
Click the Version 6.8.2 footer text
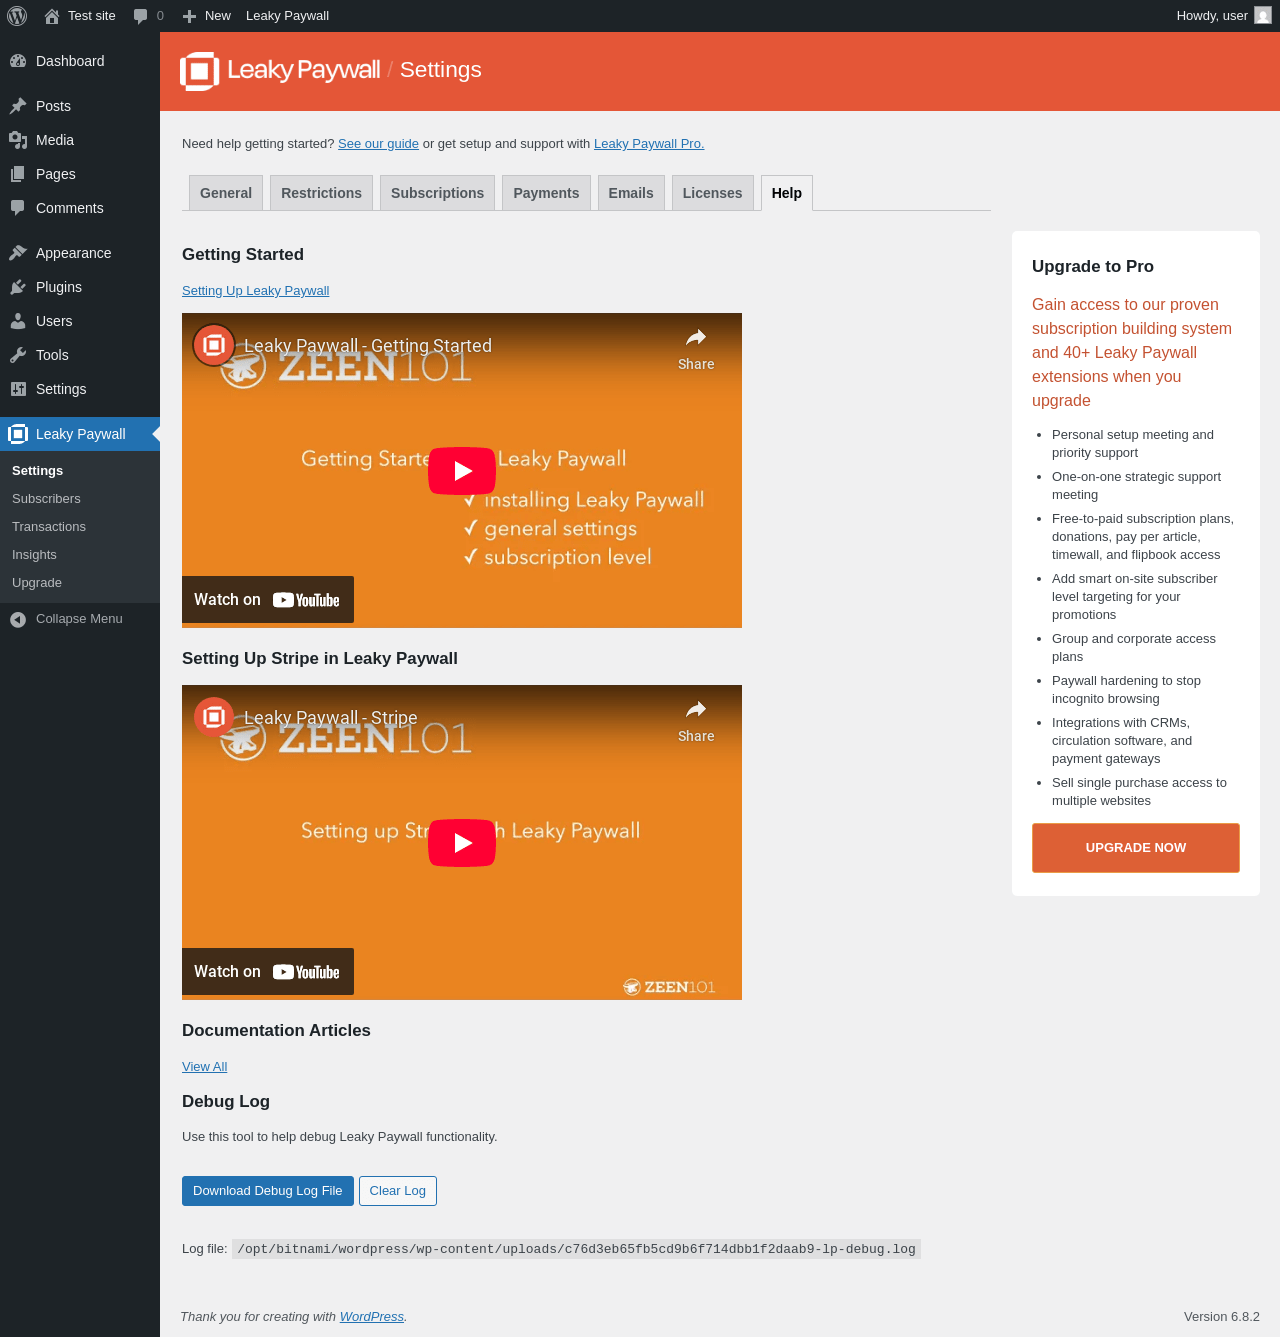[x=1222, y=1317]
